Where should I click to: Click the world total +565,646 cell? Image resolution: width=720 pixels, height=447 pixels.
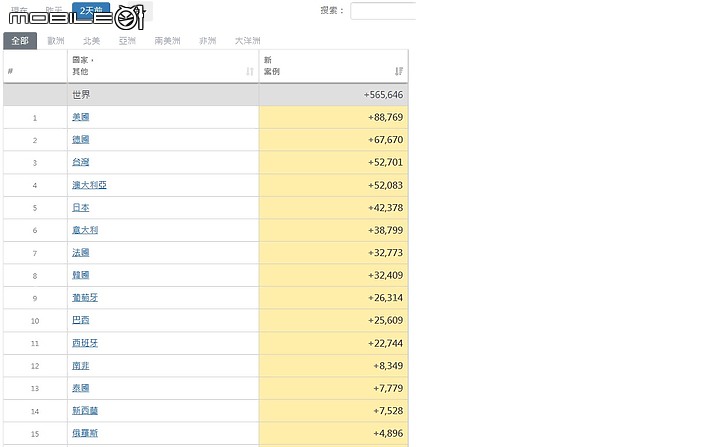click(x=333, y=95)
